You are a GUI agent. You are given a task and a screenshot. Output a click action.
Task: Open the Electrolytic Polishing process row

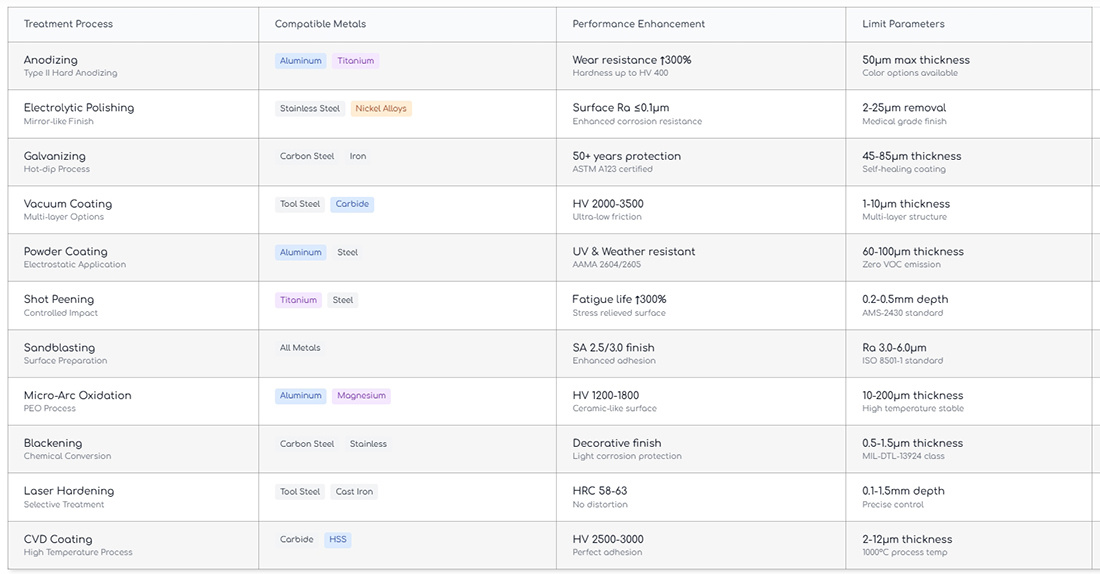tap(79, 108)
